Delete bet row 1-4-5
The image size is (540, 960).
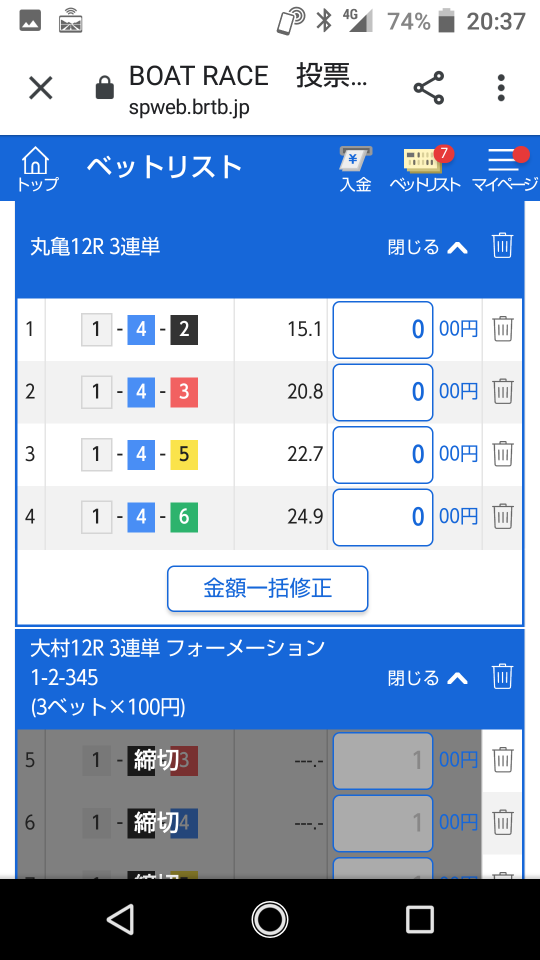pos(503,454)
